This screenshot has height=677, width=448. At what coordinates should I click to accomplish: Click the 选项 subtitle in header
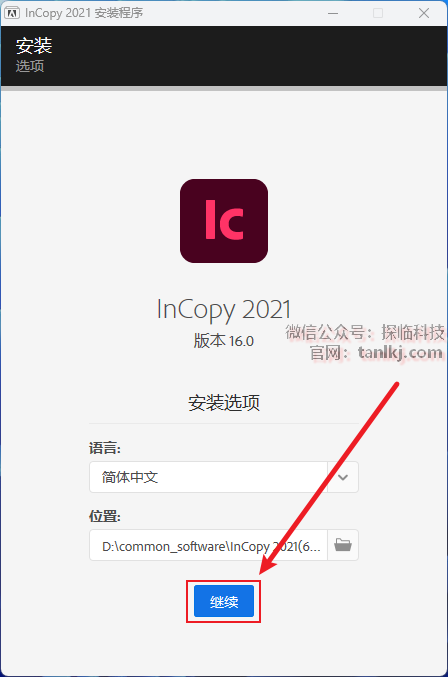[x=30, y=66]
